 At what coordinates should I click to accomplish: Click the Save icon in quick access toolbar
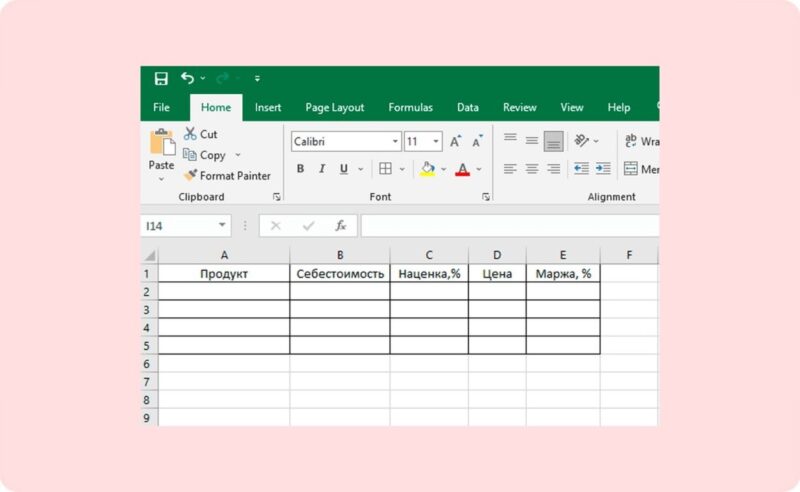pos(161,78)
